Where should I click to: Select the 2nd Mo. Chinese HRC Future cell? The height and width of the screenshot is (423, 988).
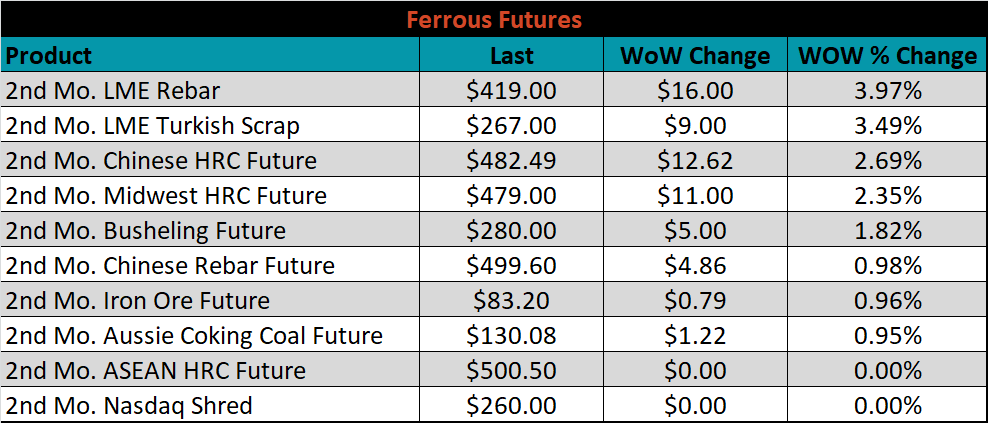pos(210,159)
